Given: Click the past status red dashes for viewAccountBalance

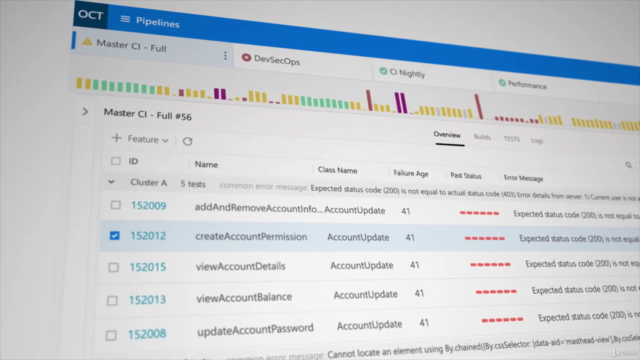Looking at the screenshot, I should 496,291.
